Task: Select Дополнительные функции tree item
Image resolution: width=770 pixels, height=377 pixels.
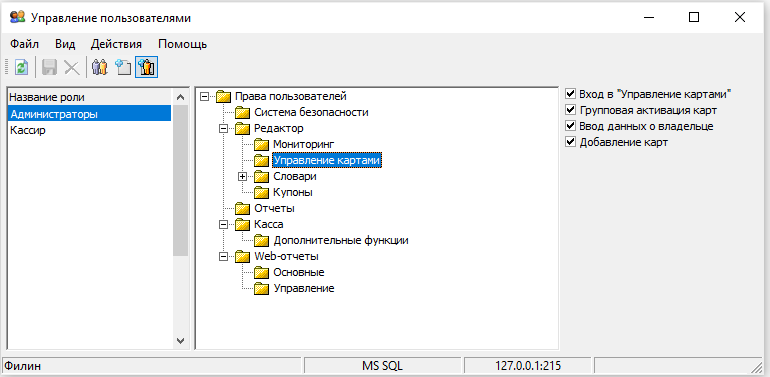Action: pyautogui.click(x=341, y=241)
